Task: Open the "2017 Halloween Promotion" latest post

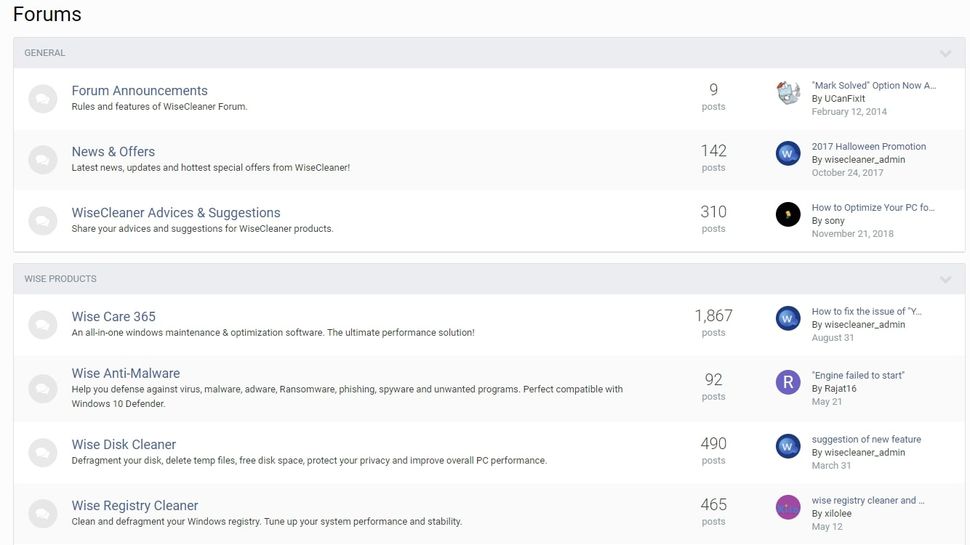Action: click(x=868, y=146)
